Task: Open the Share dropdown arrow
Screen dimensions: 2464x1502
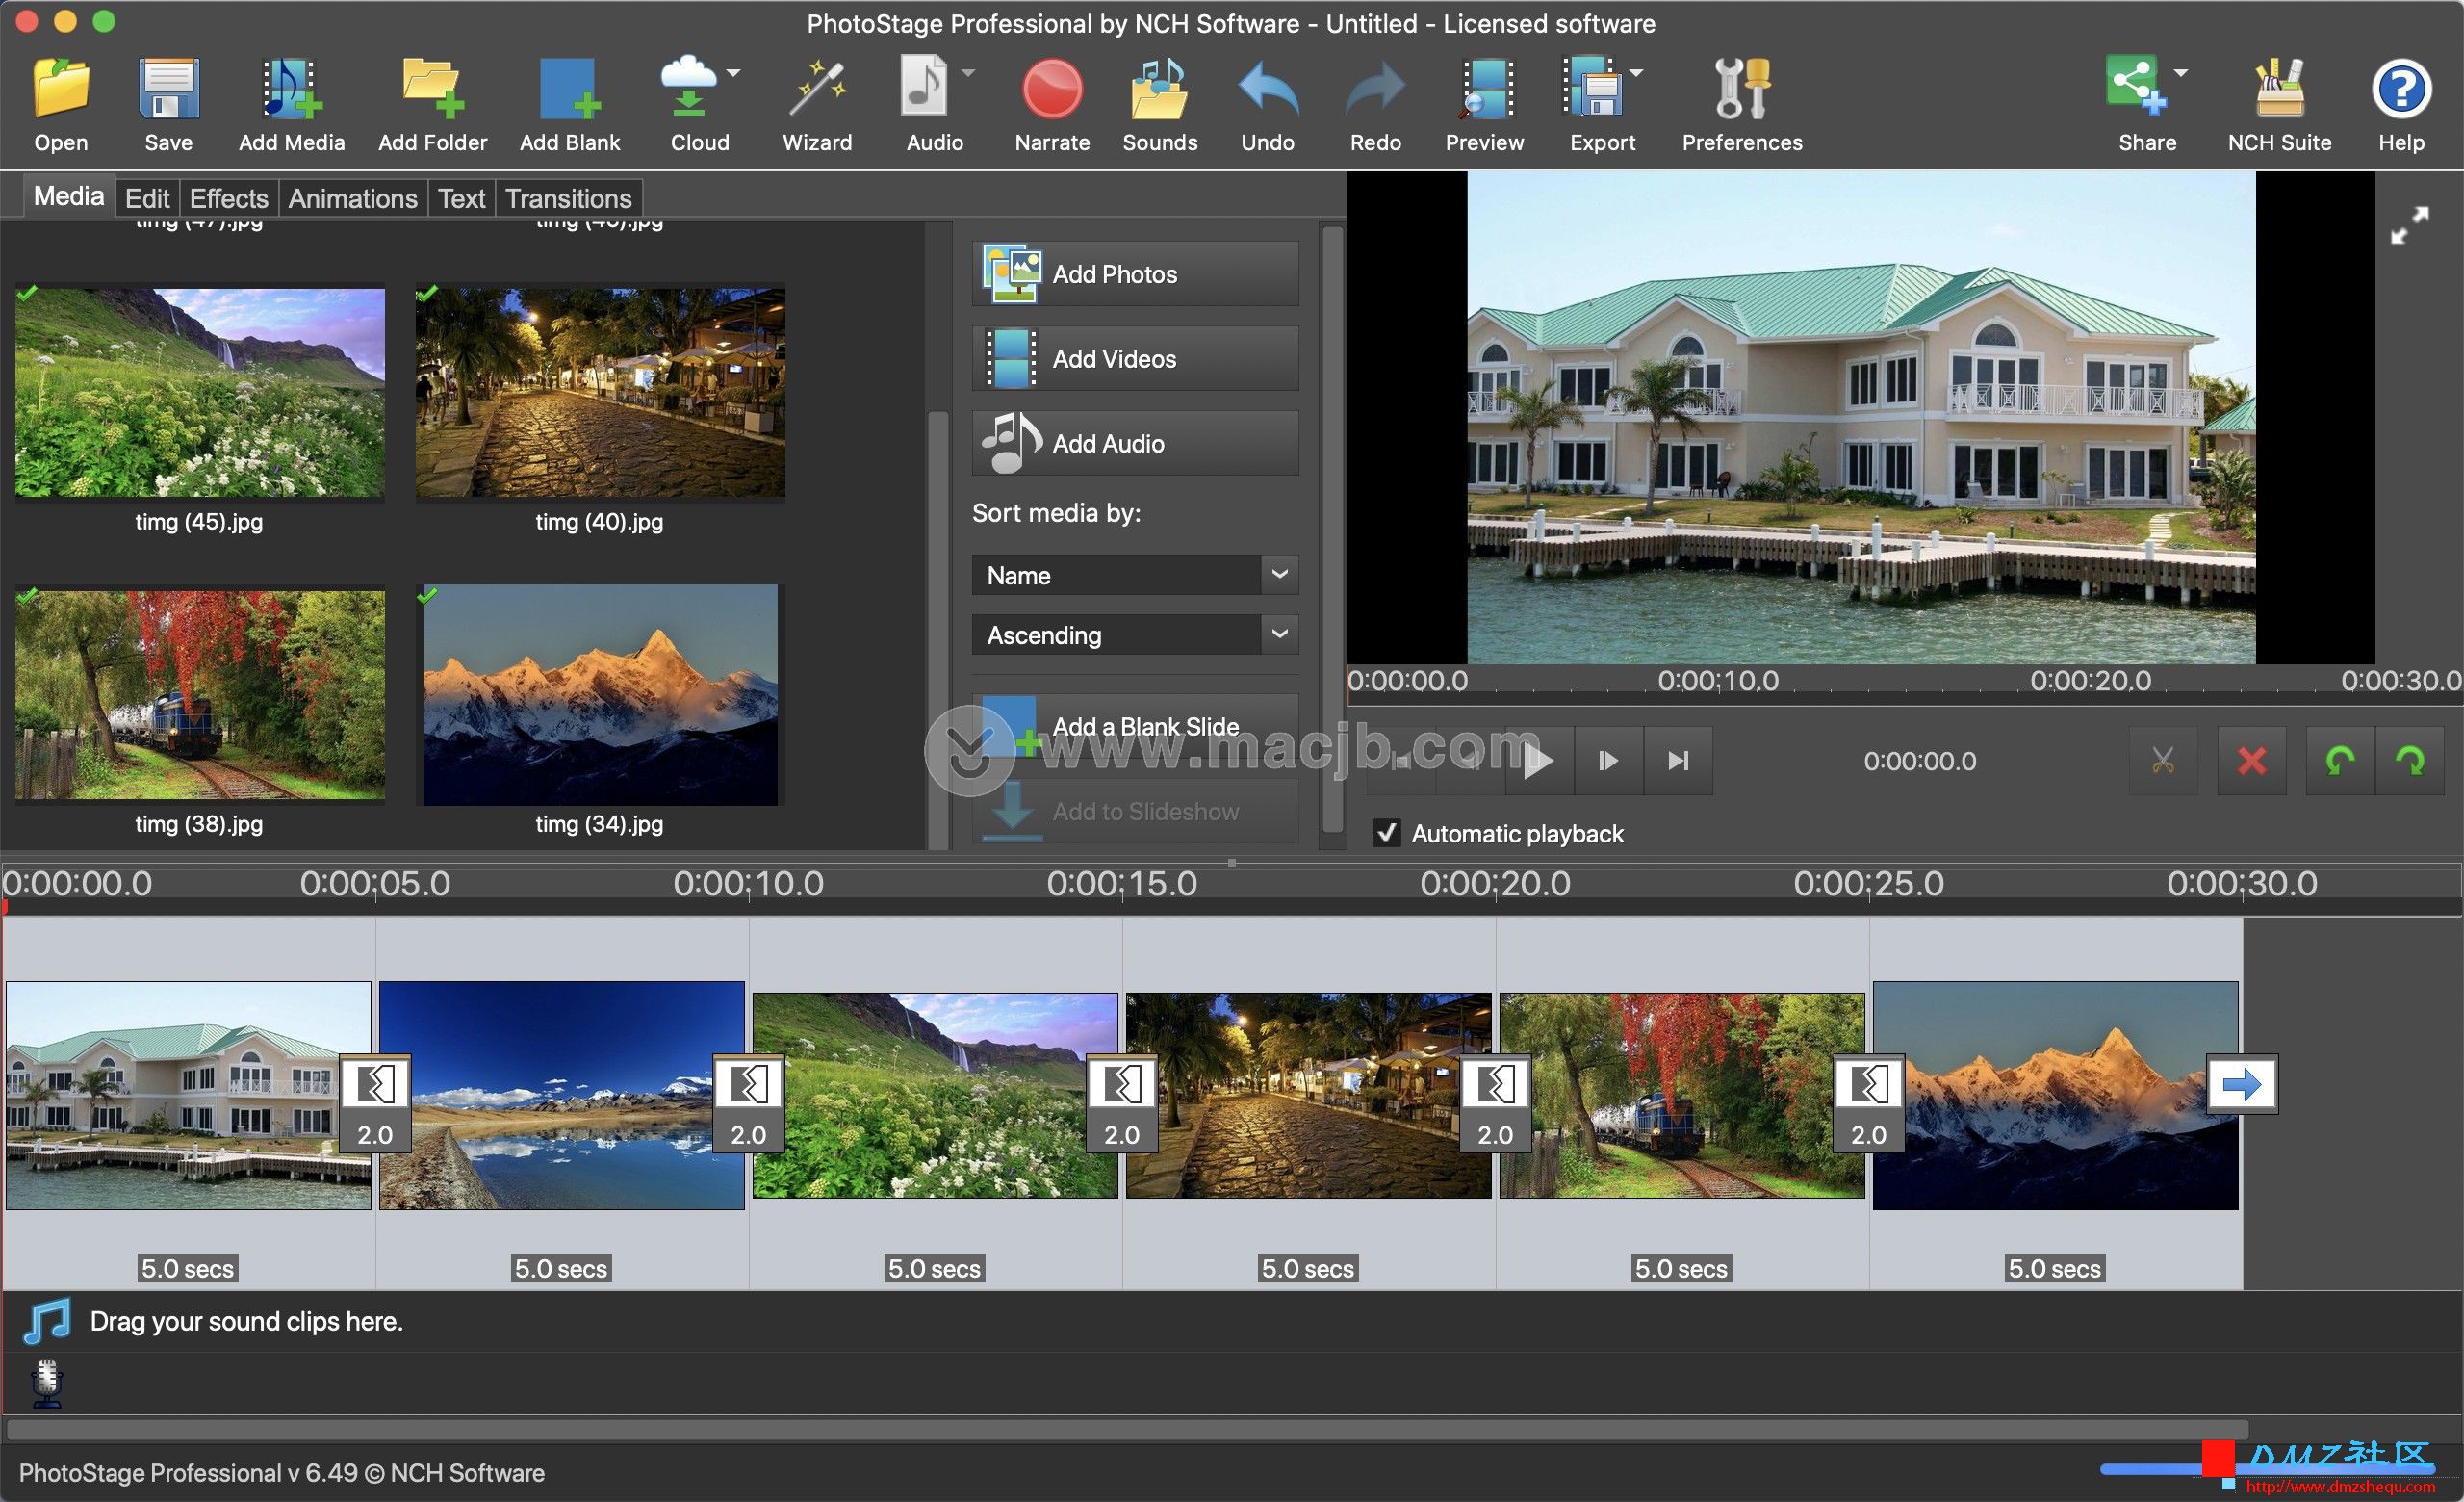Action: click(2181, 73)
